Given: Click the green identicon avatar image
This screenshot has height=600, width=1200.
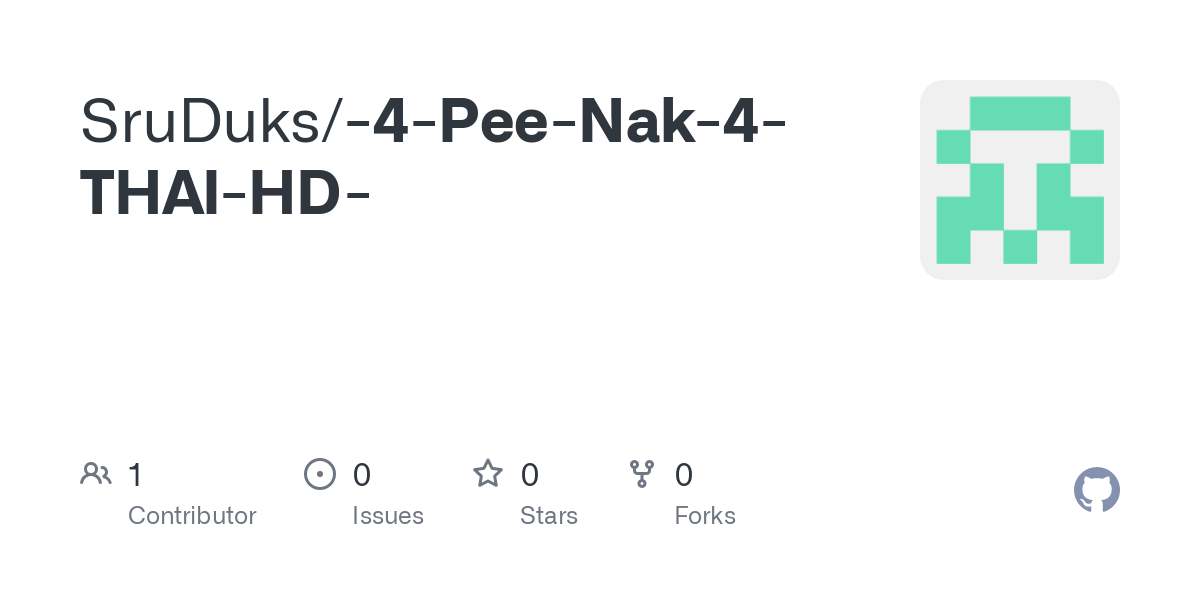Looking at the screenshot, I should [x=1019, y=180].
